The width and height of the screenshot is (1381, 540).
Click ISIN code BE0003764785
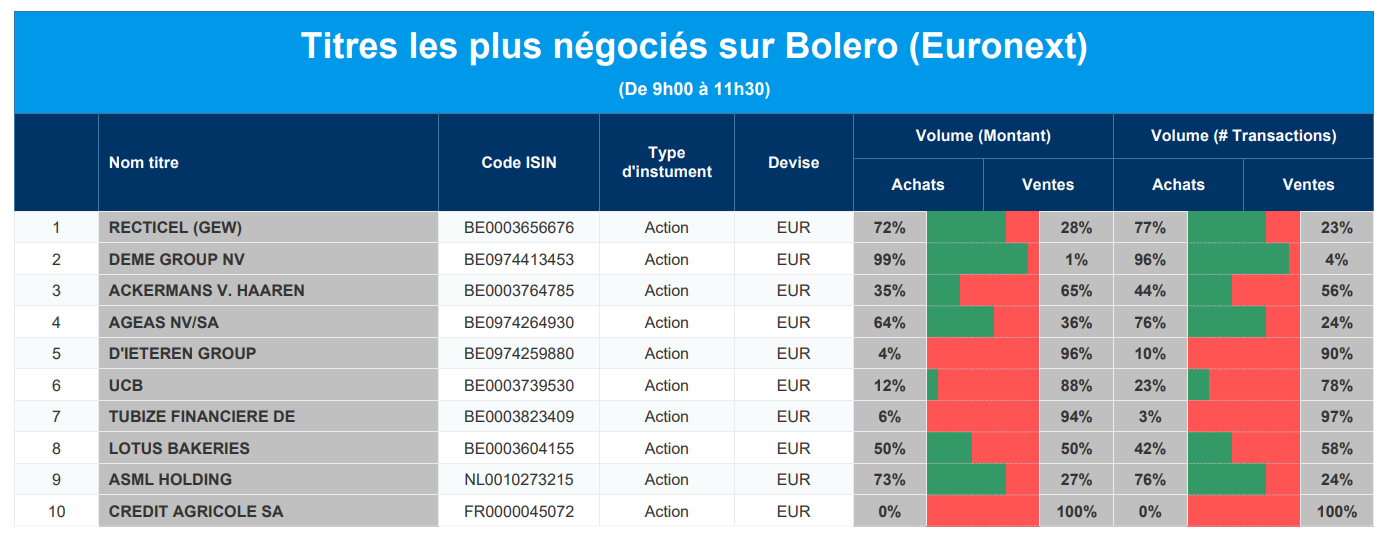(x=519, y=291)
